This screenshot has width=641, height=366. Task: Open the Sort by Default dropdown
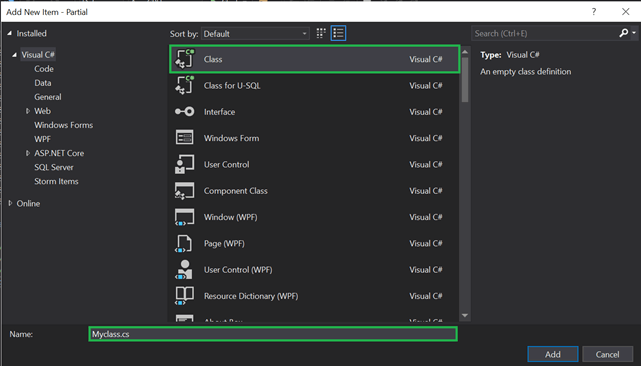click(256, 34)
